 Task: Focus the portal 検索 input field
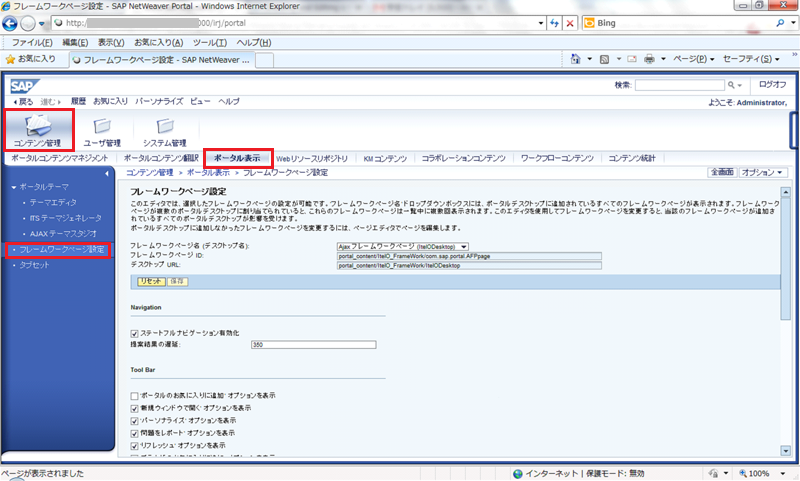click(x=680, y=85)
